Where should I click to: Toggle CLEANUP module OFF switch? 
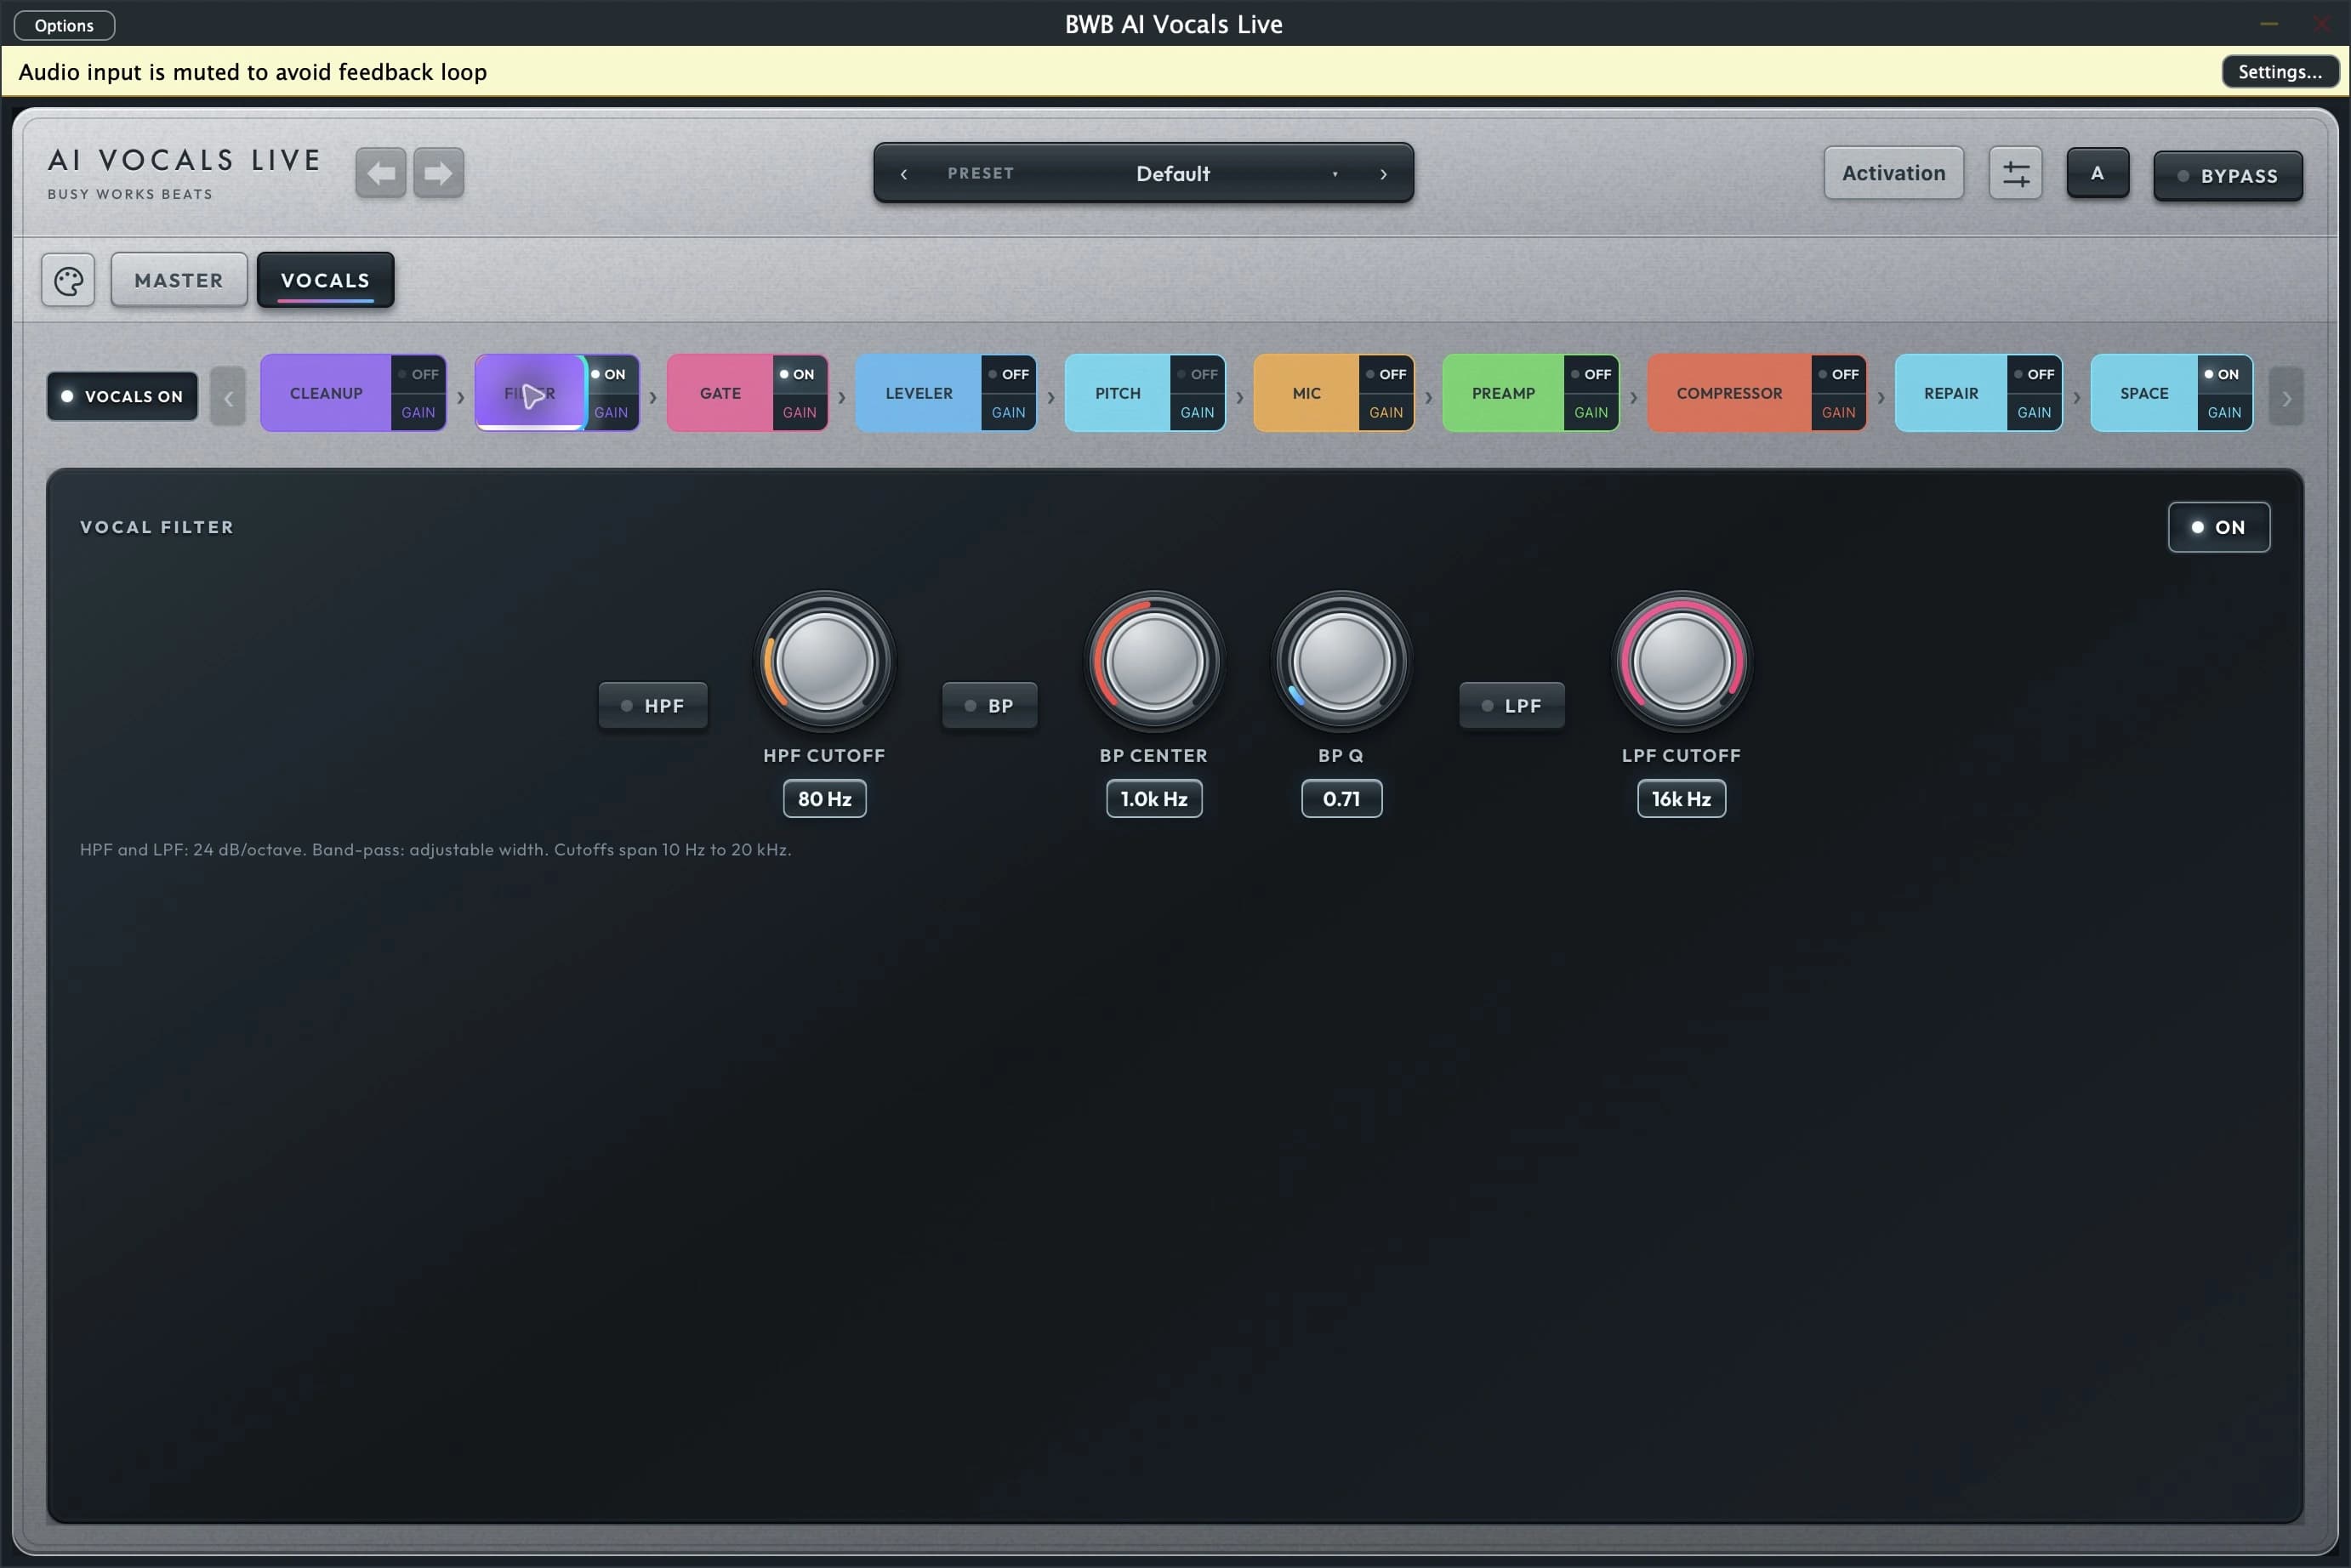pos(418,374)
